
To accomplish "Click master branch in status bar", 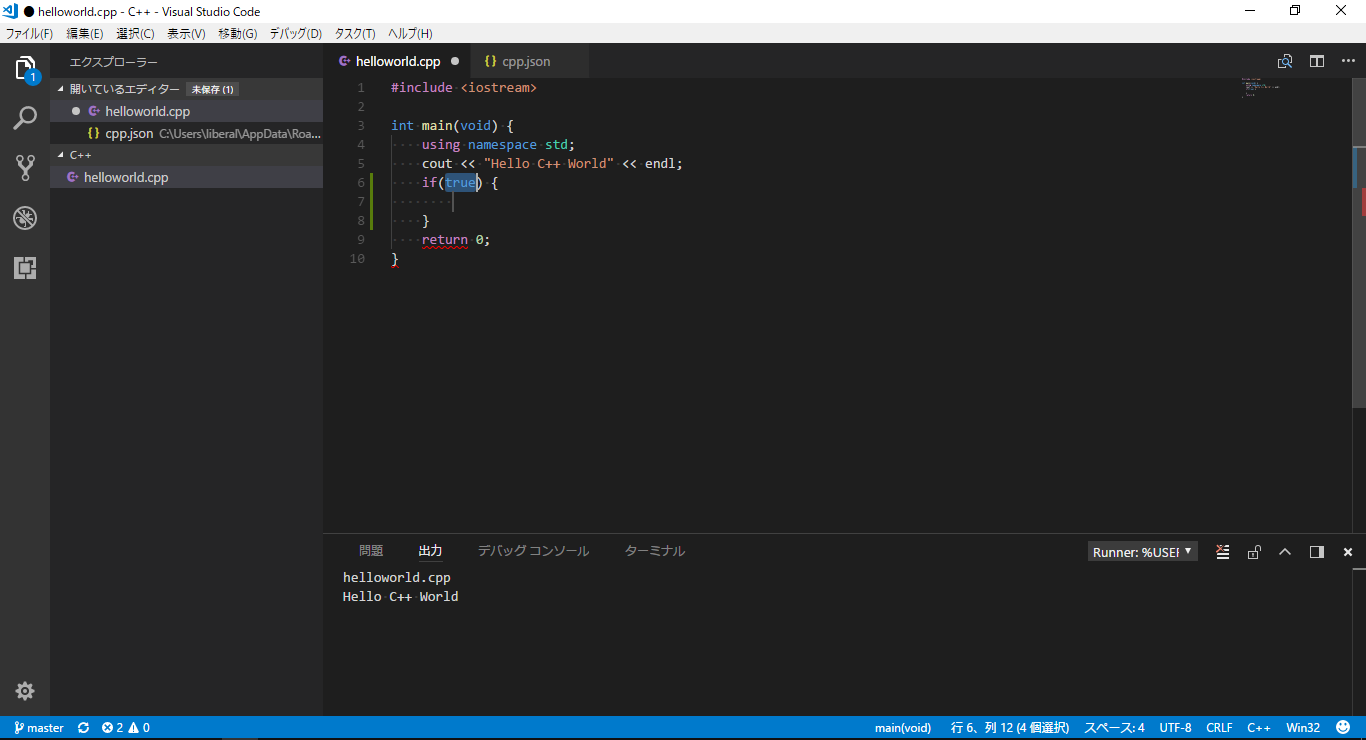I will coord(39,728).
